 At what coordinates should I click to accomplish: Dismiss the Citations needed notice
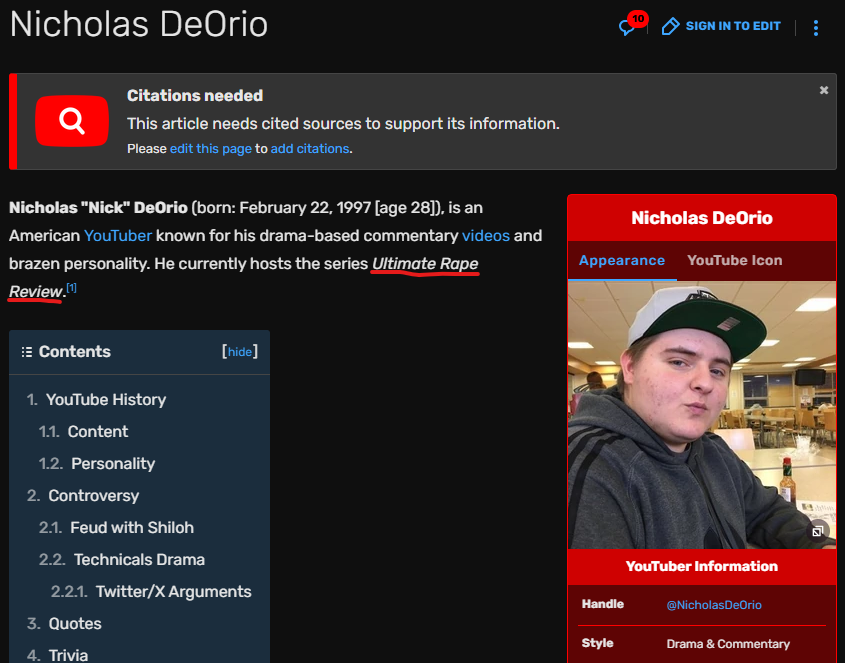coord(823,90)
